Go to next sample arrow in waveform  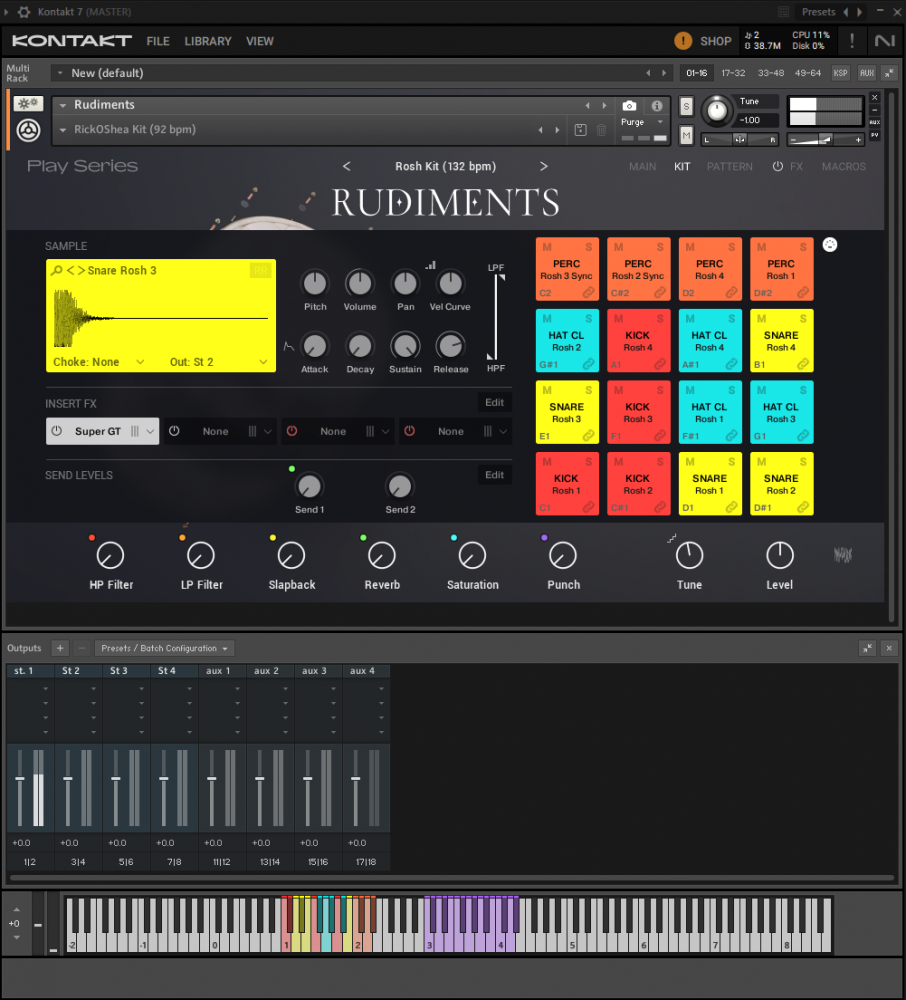81,270
